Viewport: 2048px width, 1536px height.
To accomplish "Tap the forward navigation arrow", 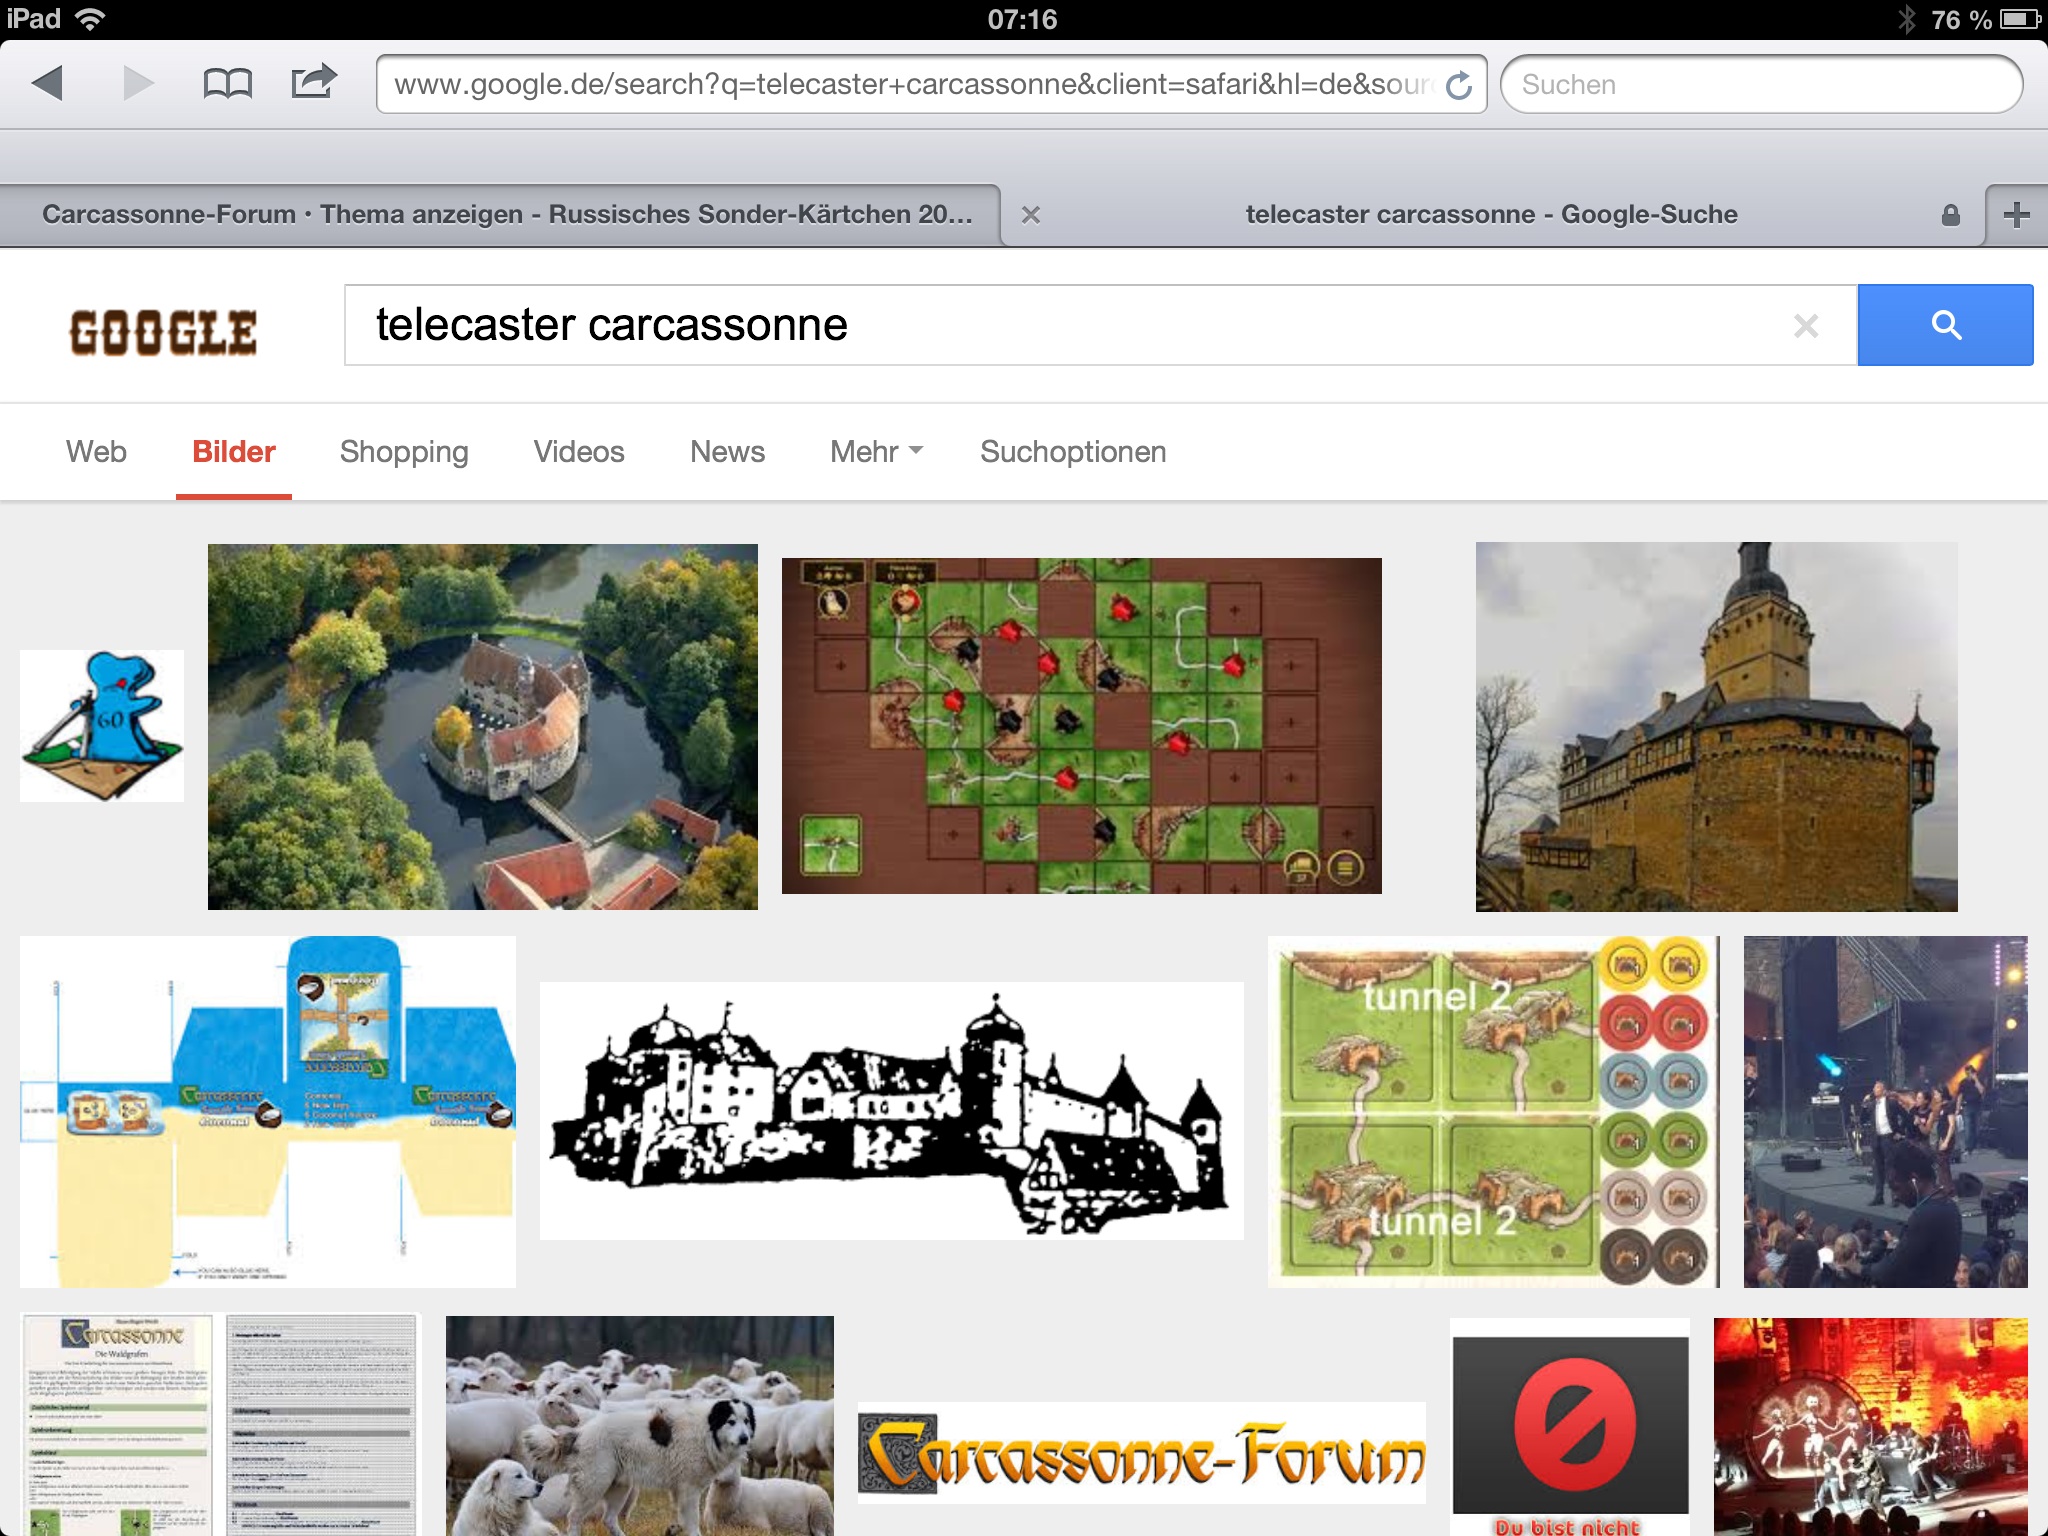I will click(138, 83).
